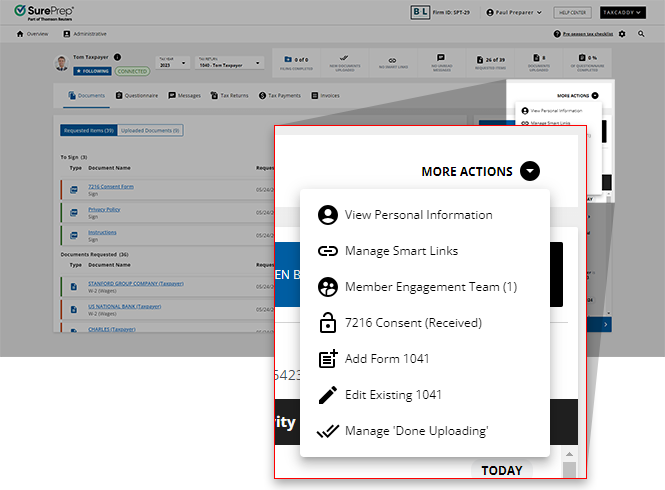
Task: Click the New Documents Uploaded checkmark icon
Action: pos(344,58)
